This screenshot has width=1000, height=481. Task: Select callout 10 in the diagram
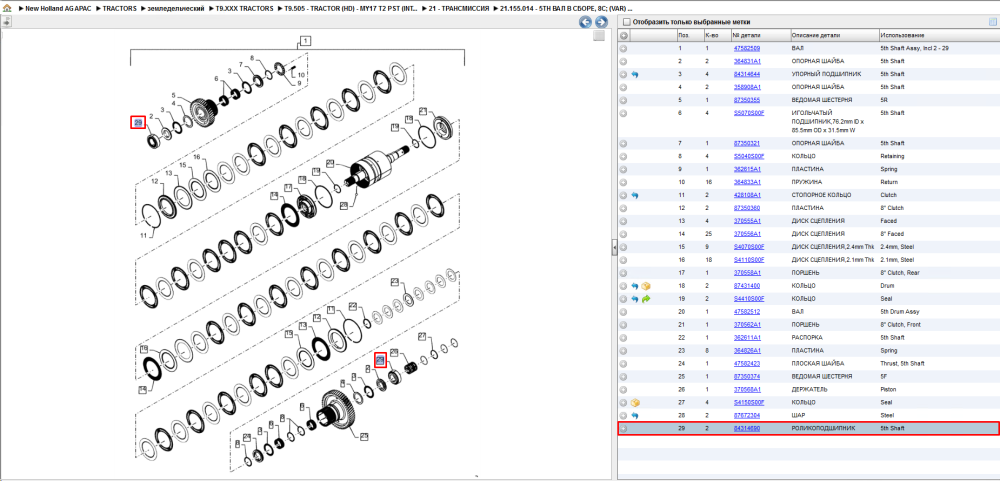(x=302, y=75)
